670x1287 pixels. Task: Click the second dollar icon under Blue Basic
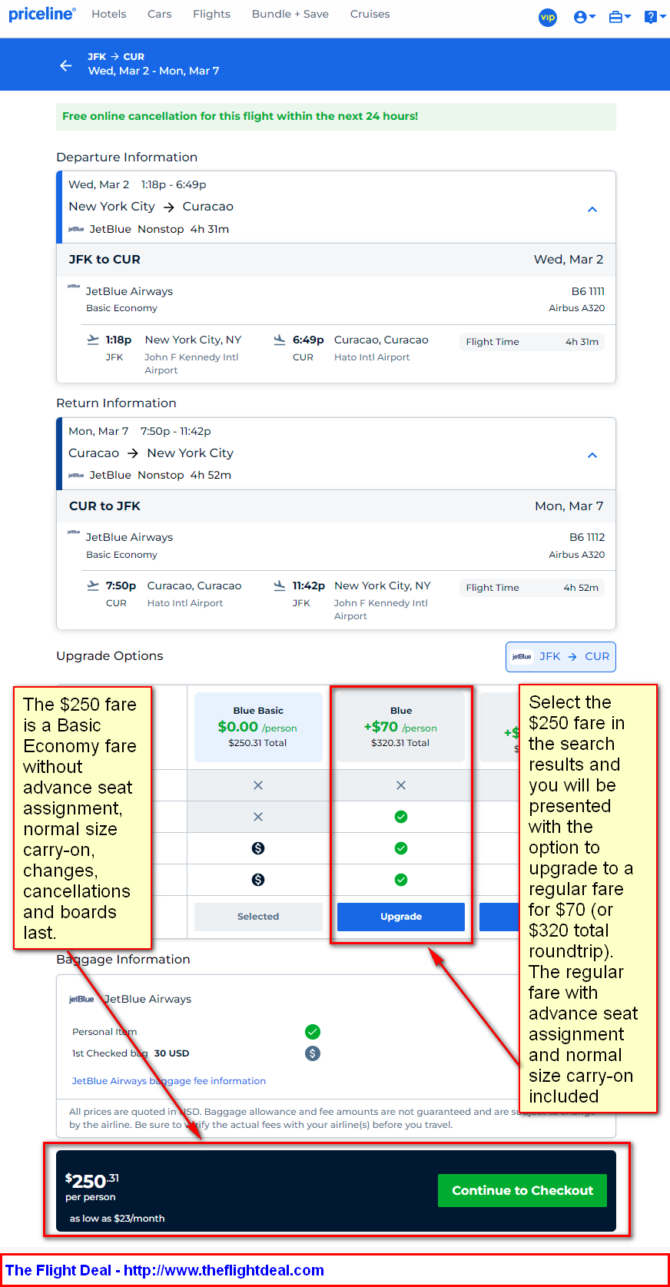[258, 880]
